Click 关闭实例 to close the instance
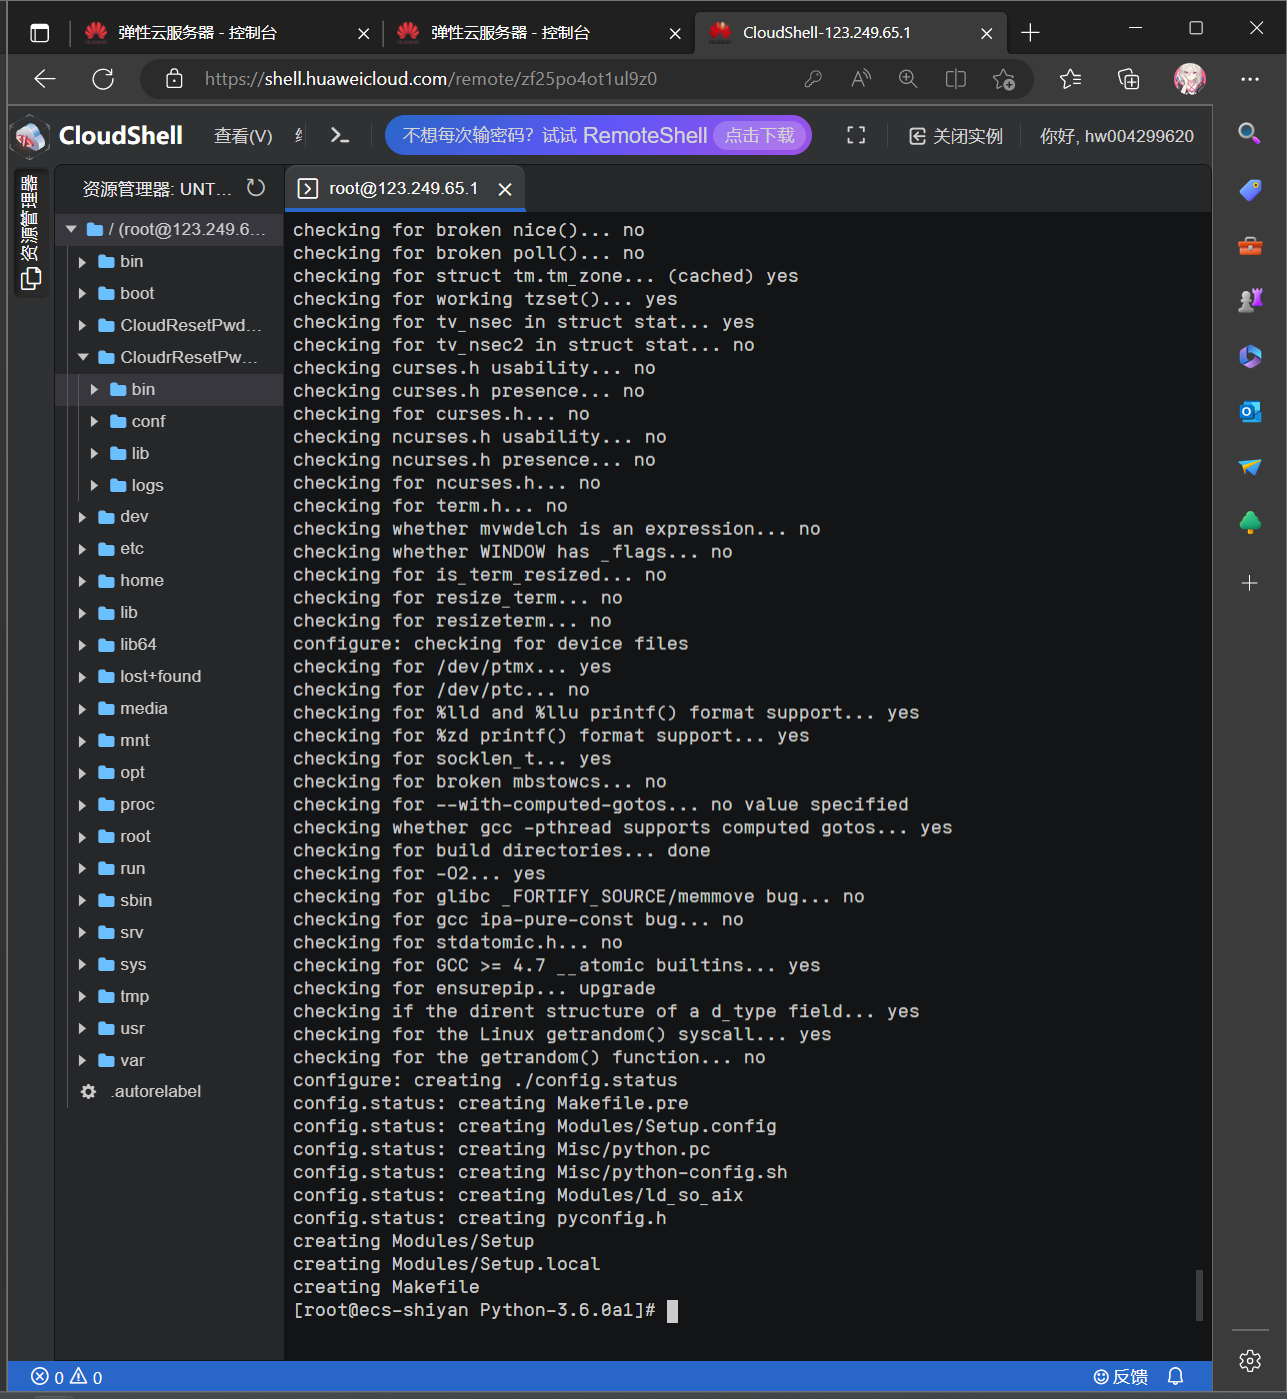The width and height of the screenshot is (1287, 1399). click(956, 136)
